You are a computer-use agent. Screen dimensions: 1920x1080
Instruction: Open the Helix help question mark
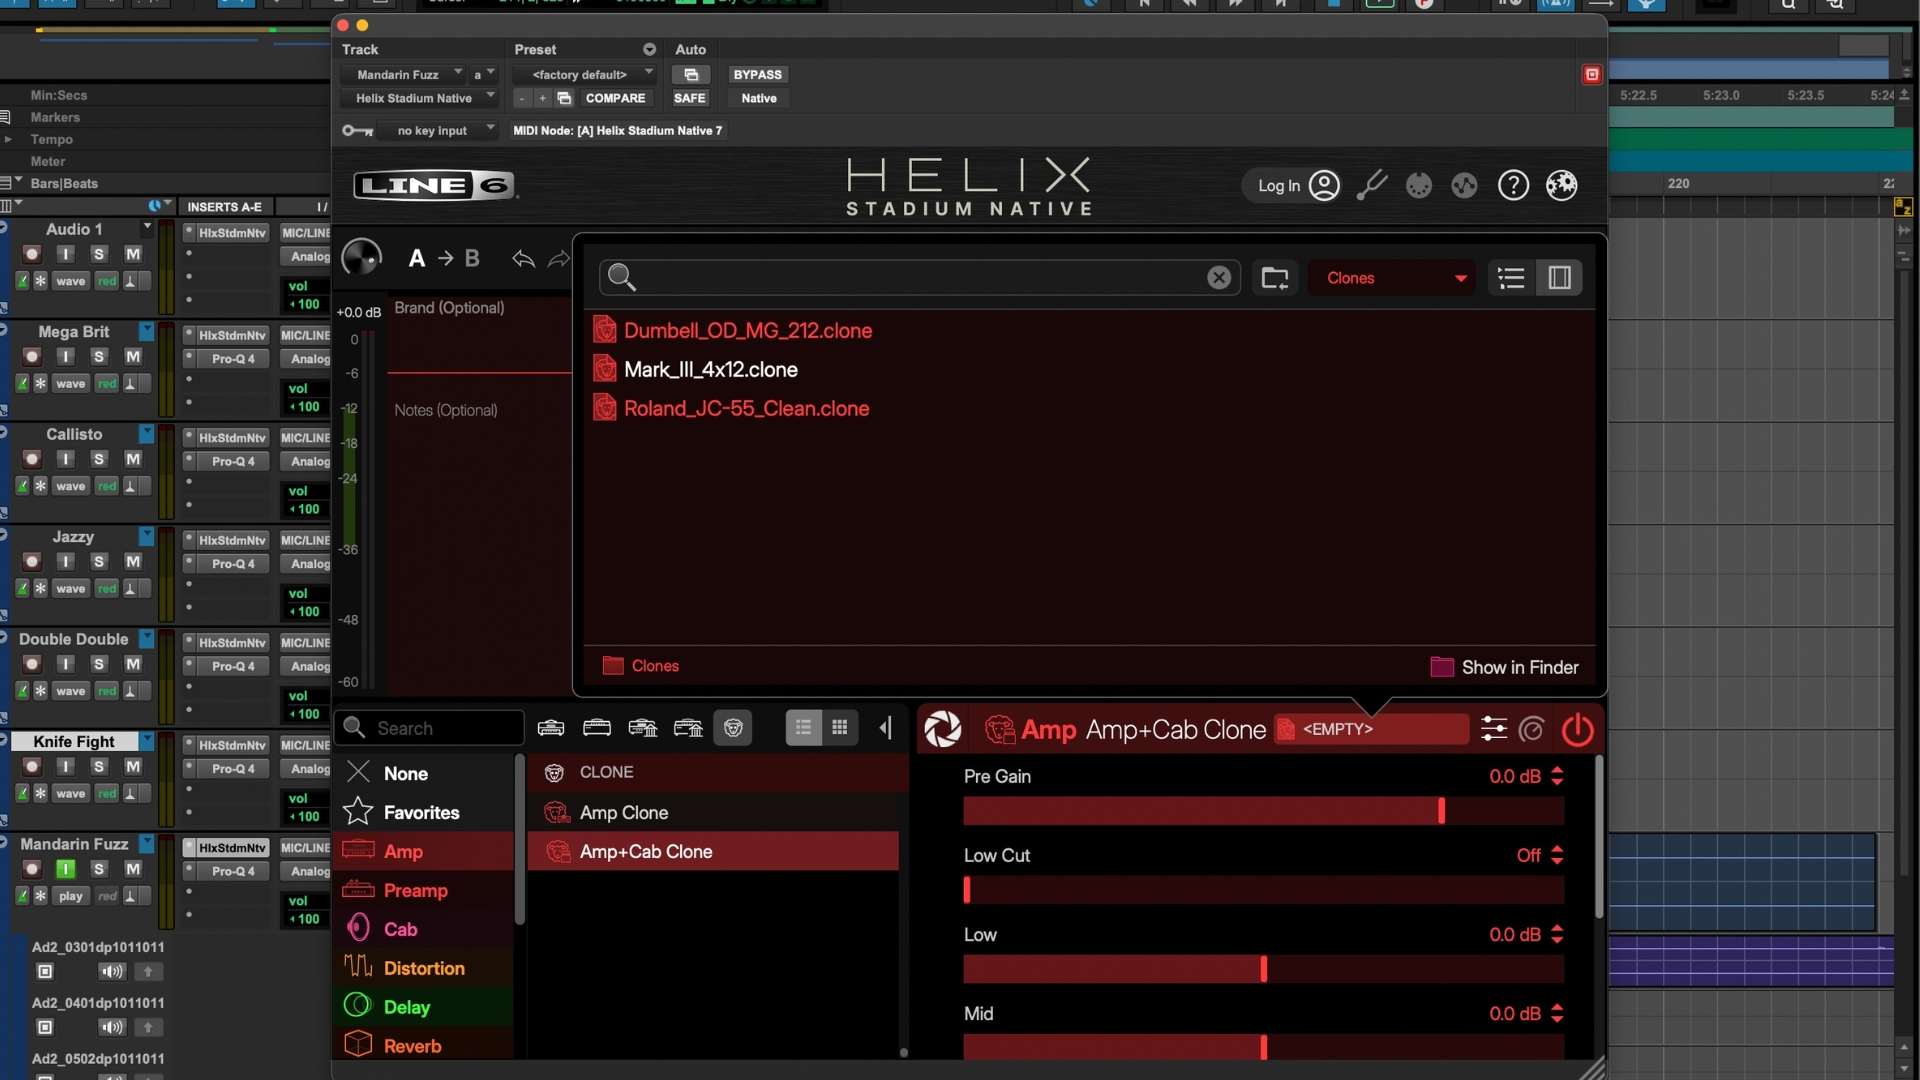(x=1513, y=186)
